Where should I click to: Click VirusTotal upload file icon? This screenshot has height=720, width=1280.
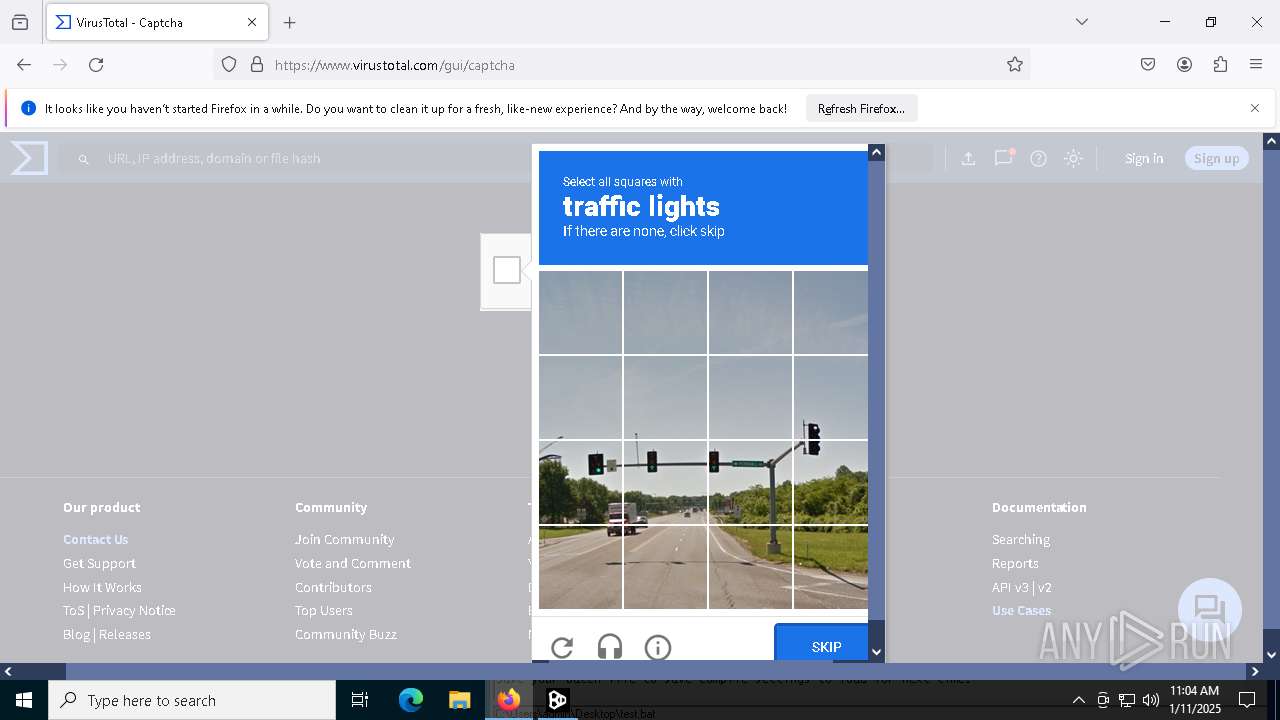coord(968,158)
